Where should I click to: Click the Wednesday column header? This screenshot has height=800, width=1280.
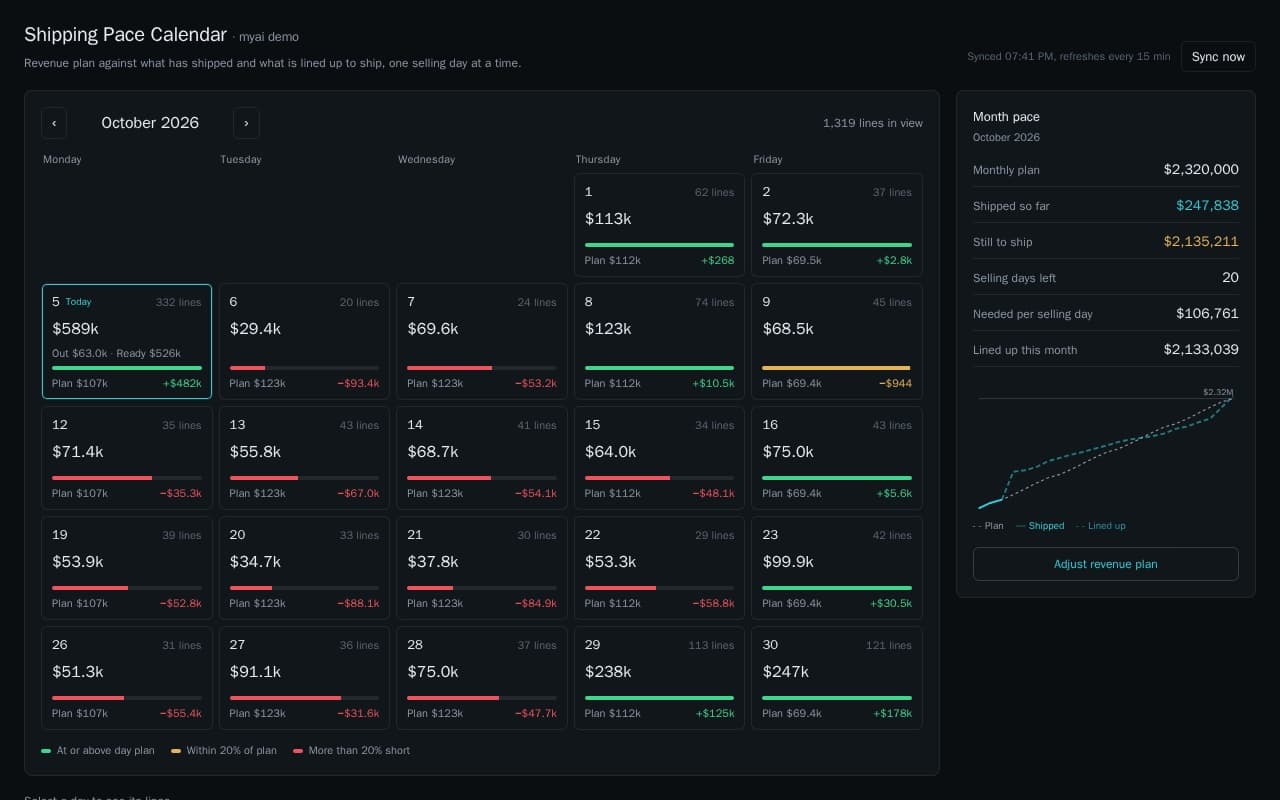(426, 160)
